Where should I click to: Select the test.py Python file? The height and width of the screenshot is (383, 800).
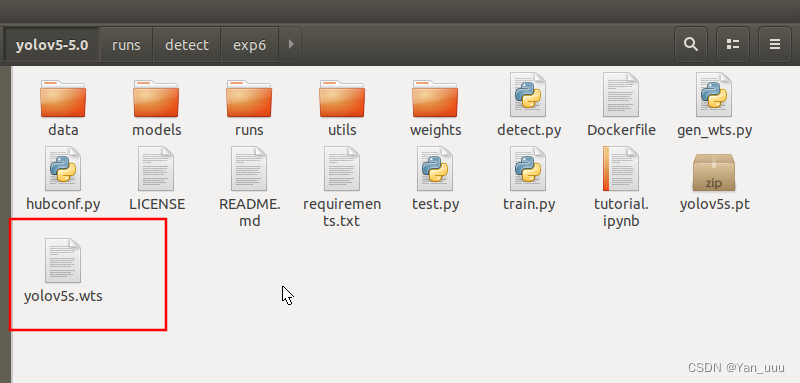(x=435, y=169)
